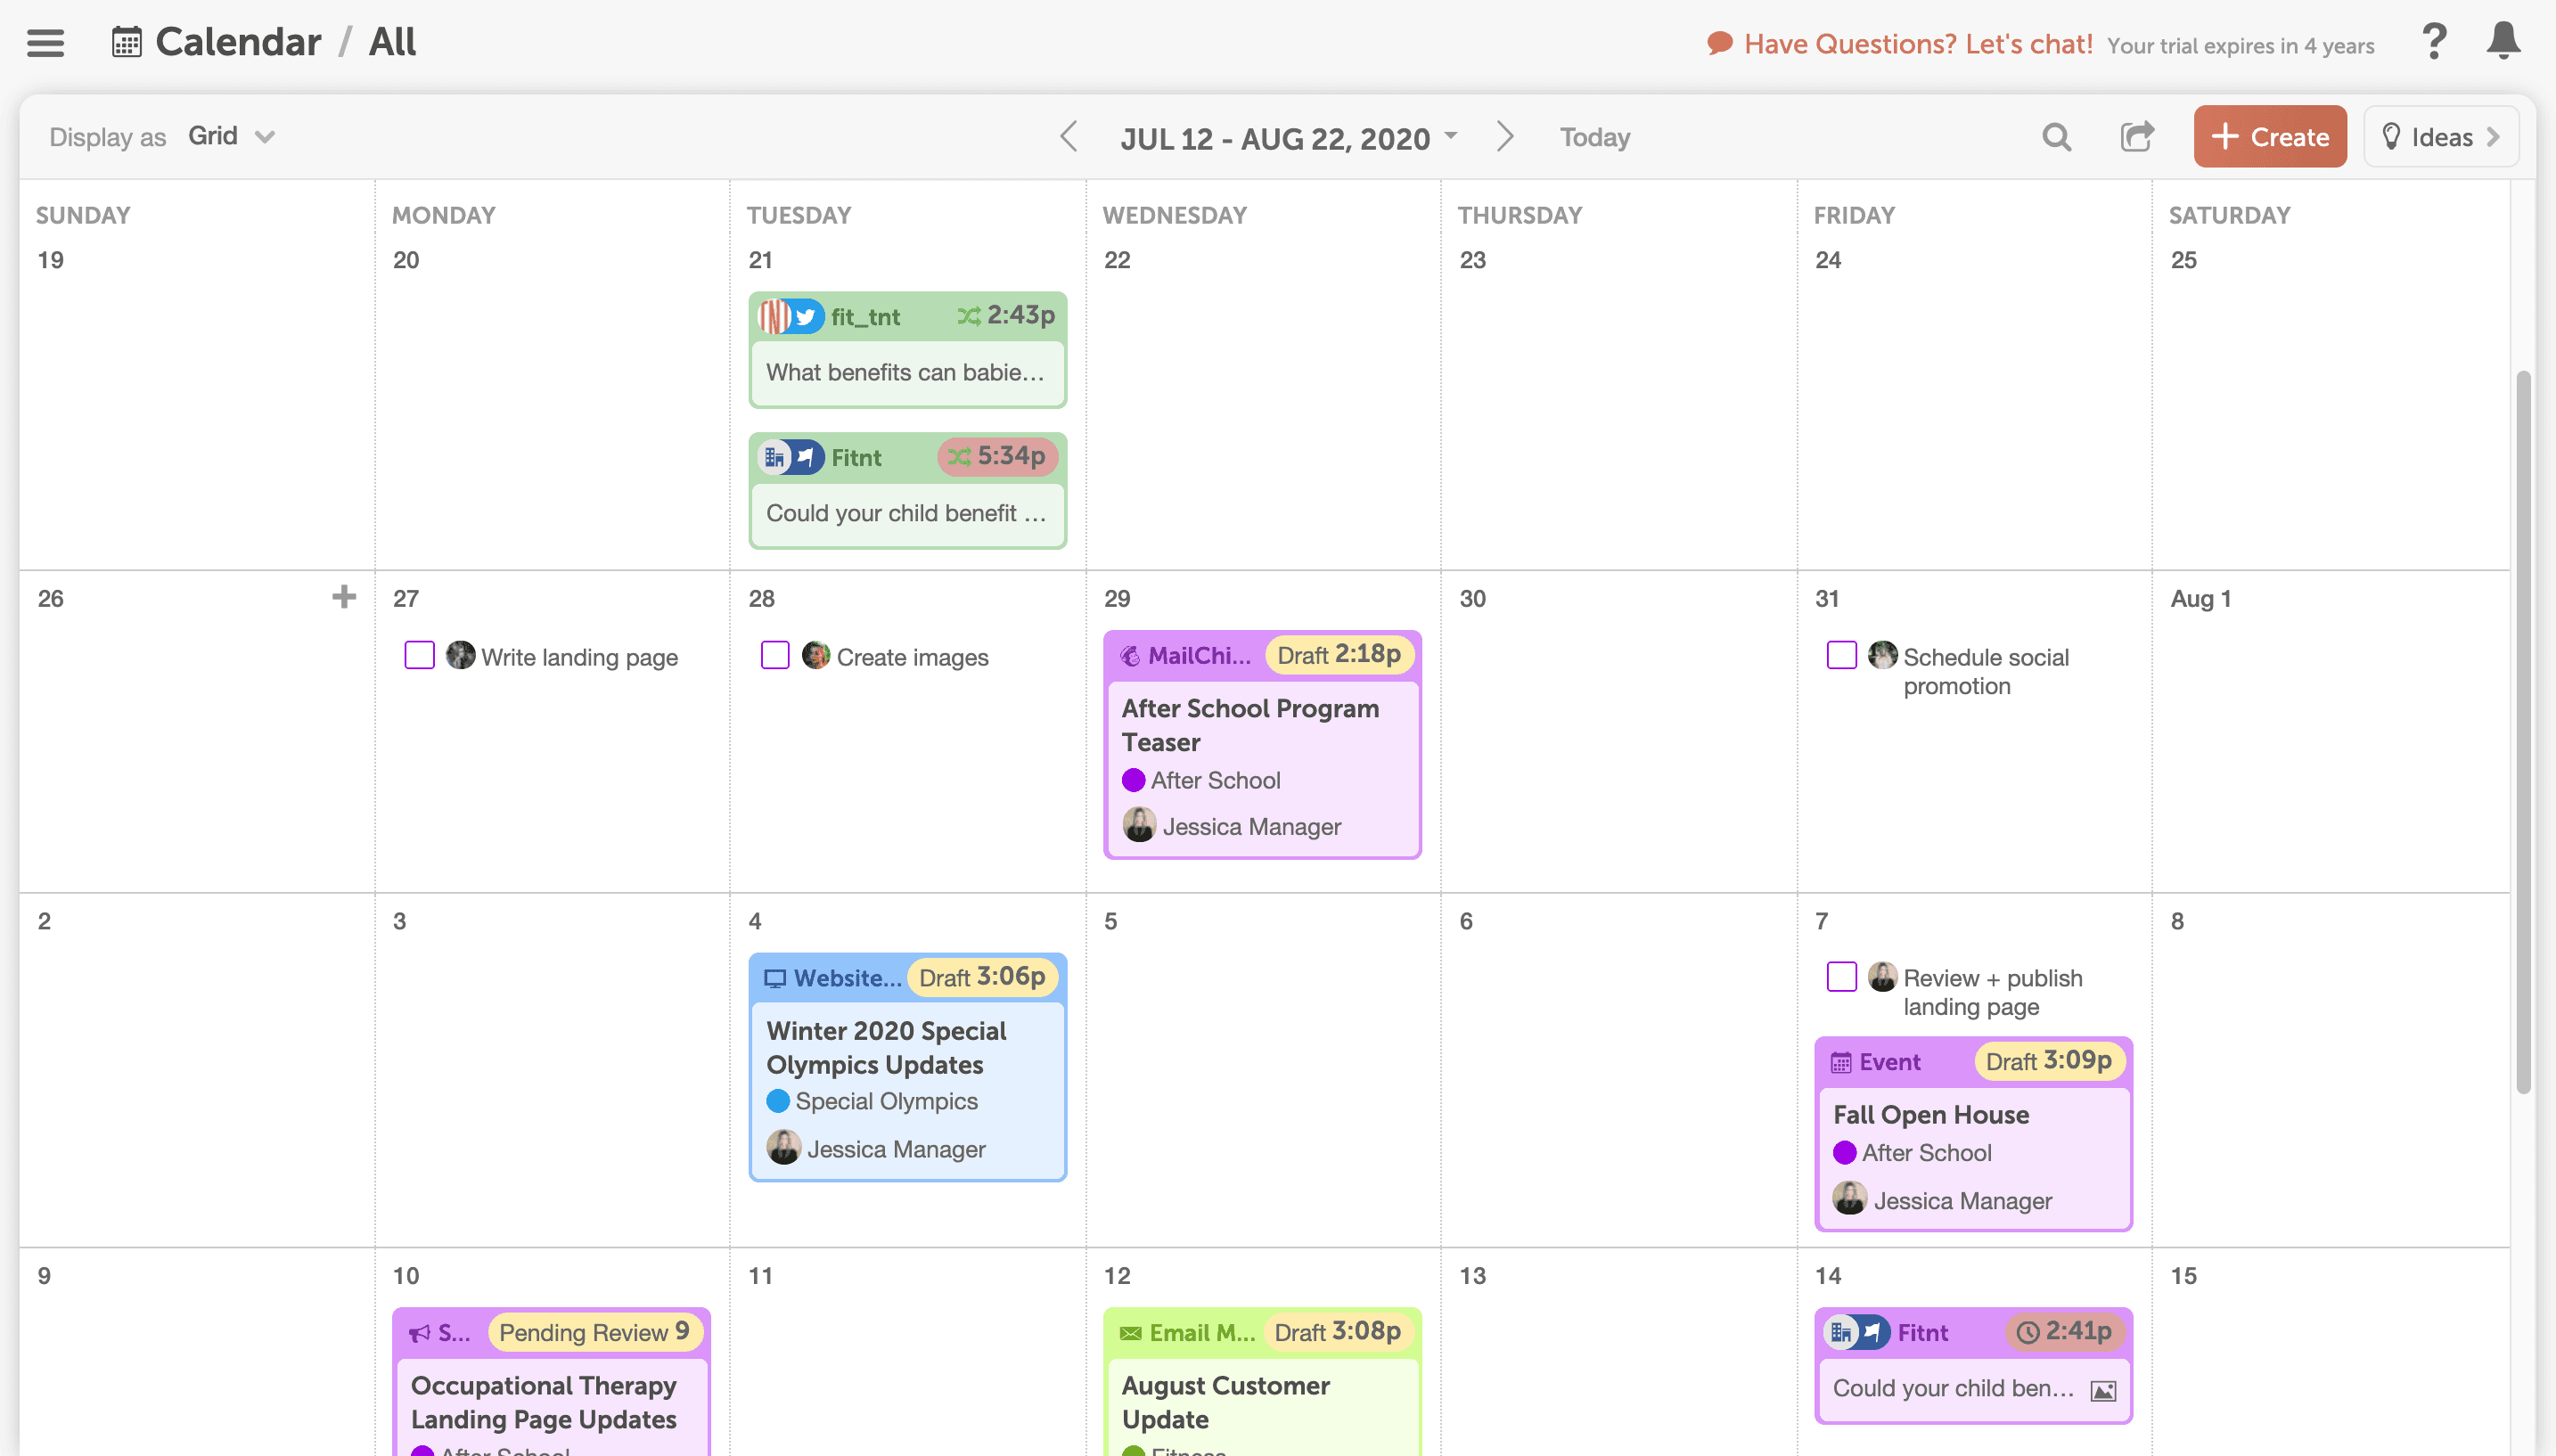Click the Email Marketing icon on August update
The image size is (2556, 1456).
[x=1129, y=1329]
